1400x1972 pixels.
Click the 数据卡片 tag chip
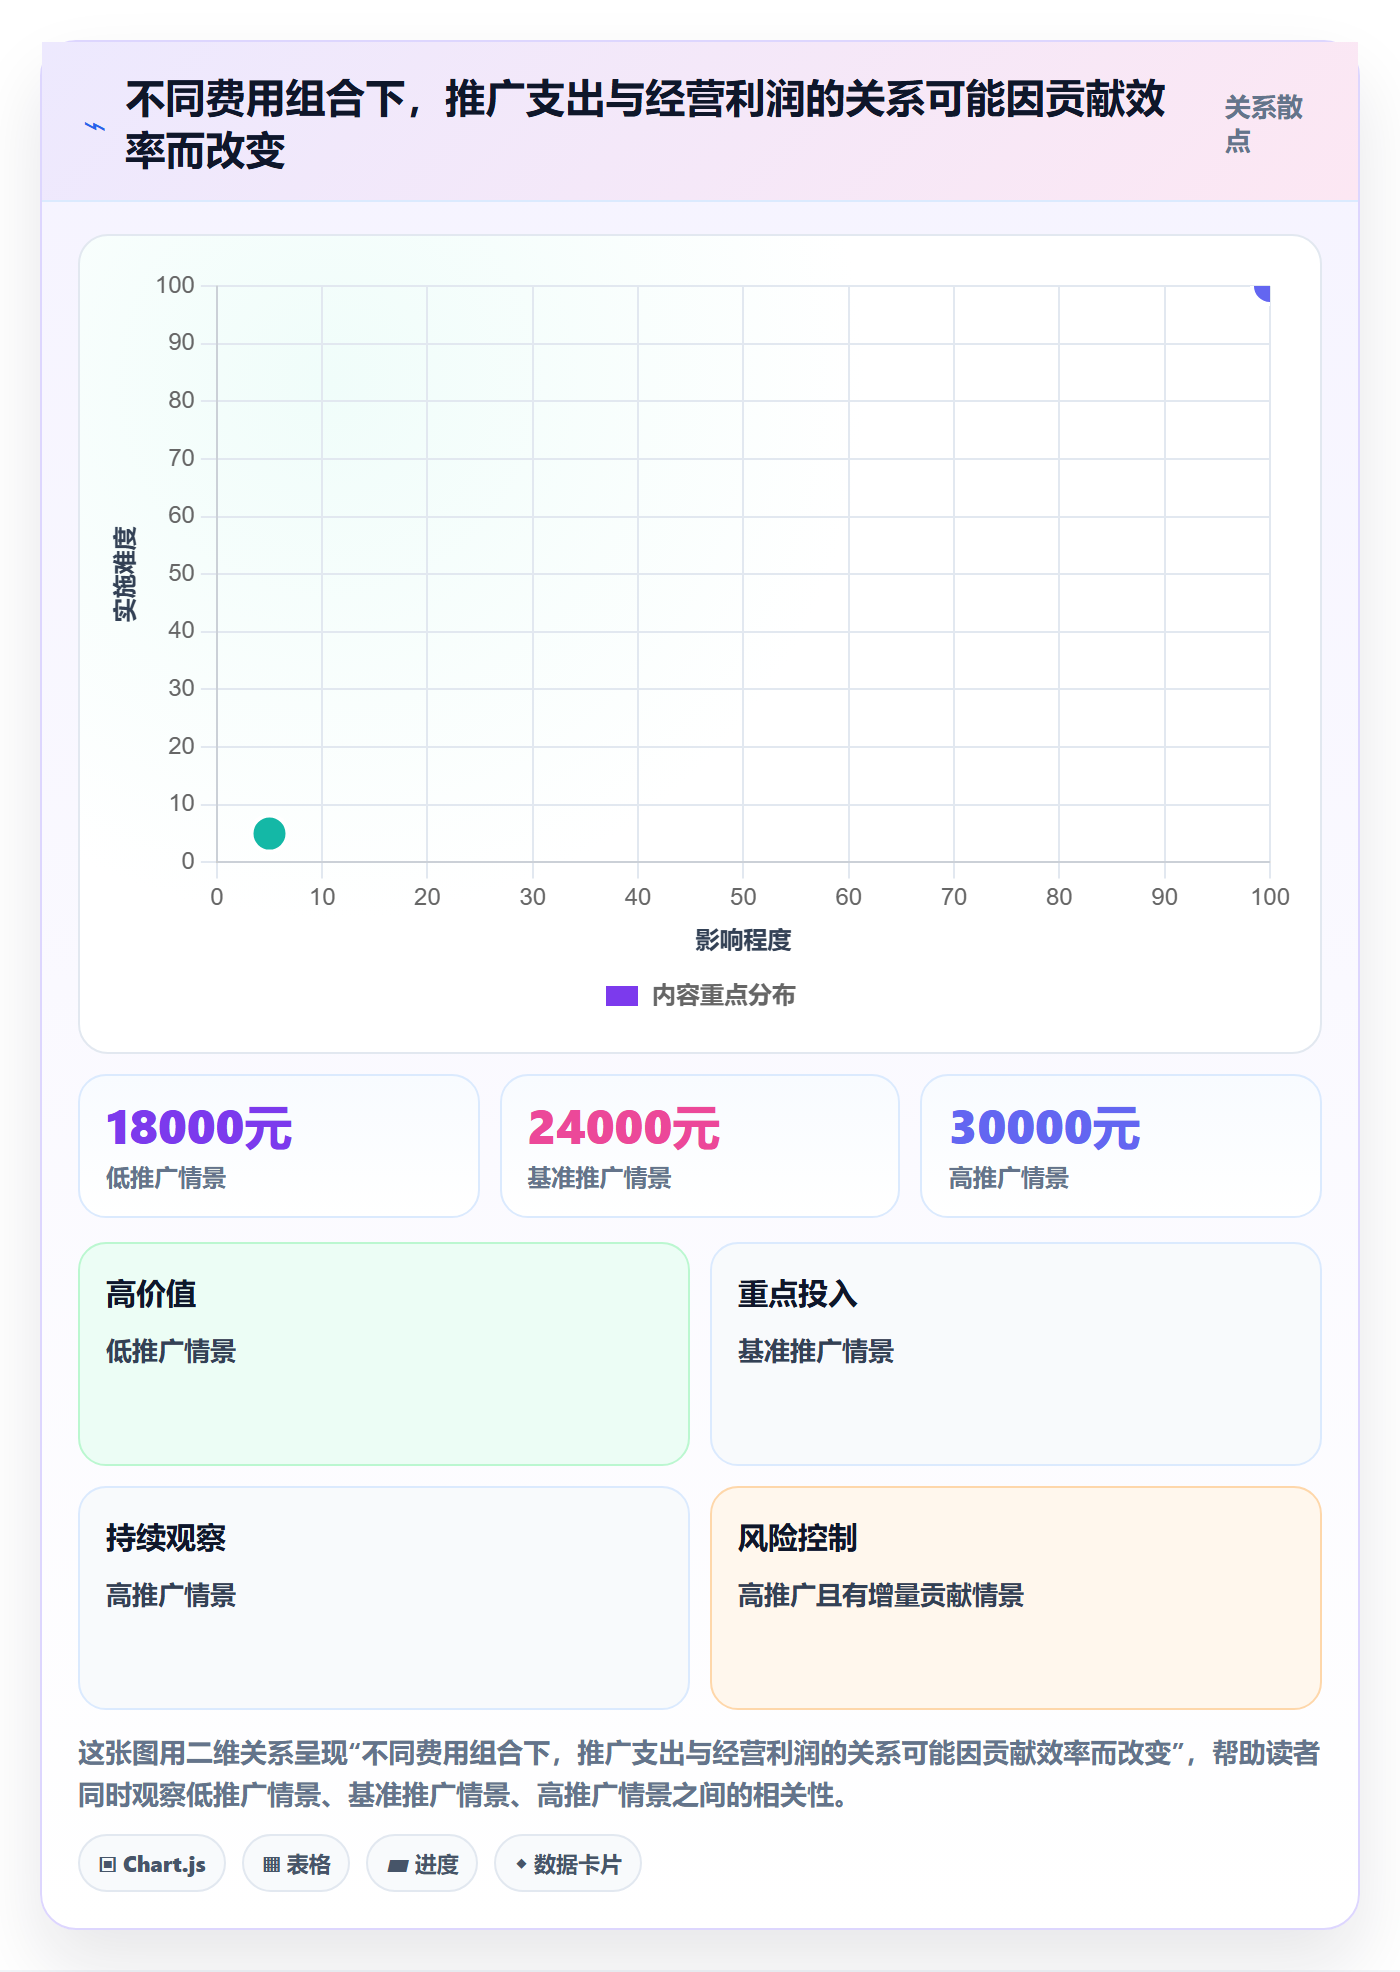(x=568, y=1864)
